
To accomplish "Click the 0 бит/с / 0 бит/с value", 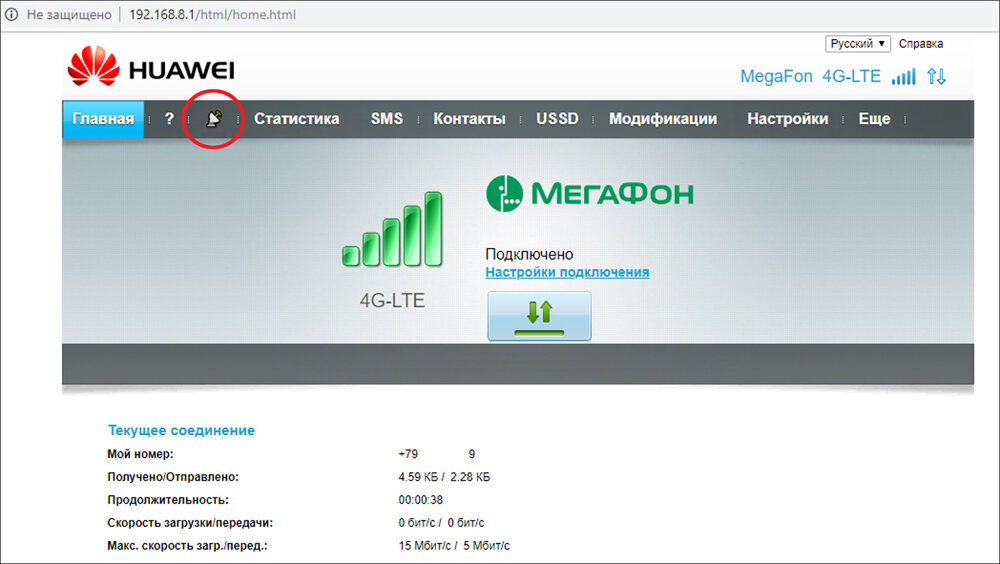I will [x=441, y=523].
